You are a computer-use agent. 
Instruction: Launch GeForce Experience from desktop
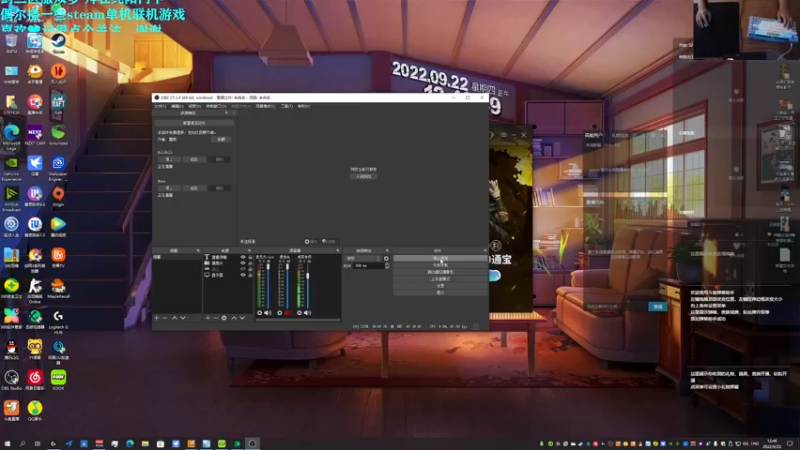click(11, 169)
